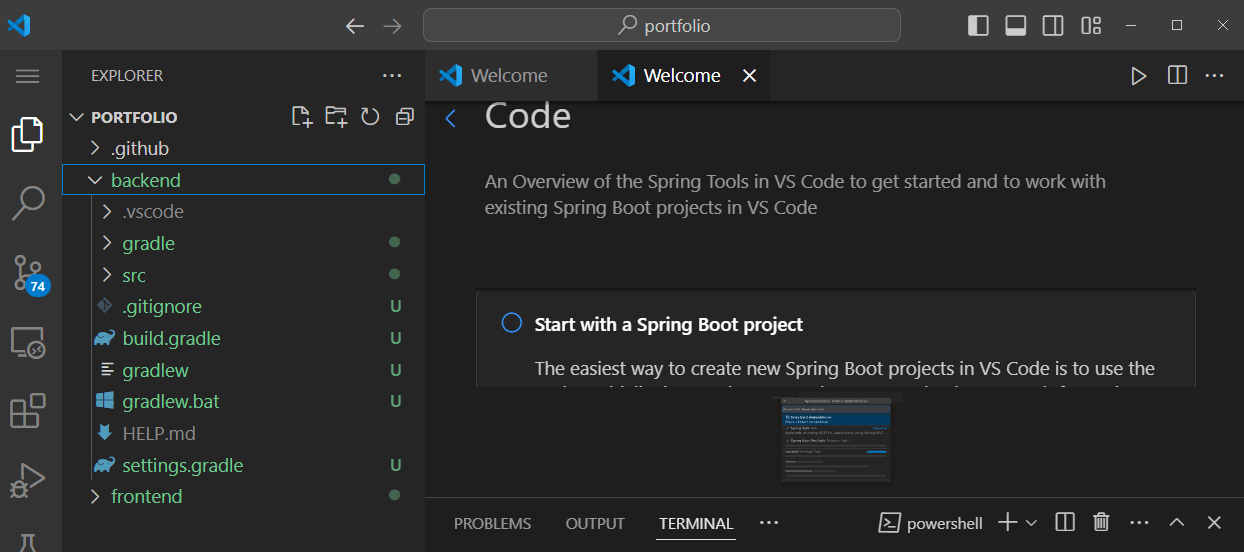Click the EXPLORER title
Screen dimensions: 1244x552
(x=127, y=76)
